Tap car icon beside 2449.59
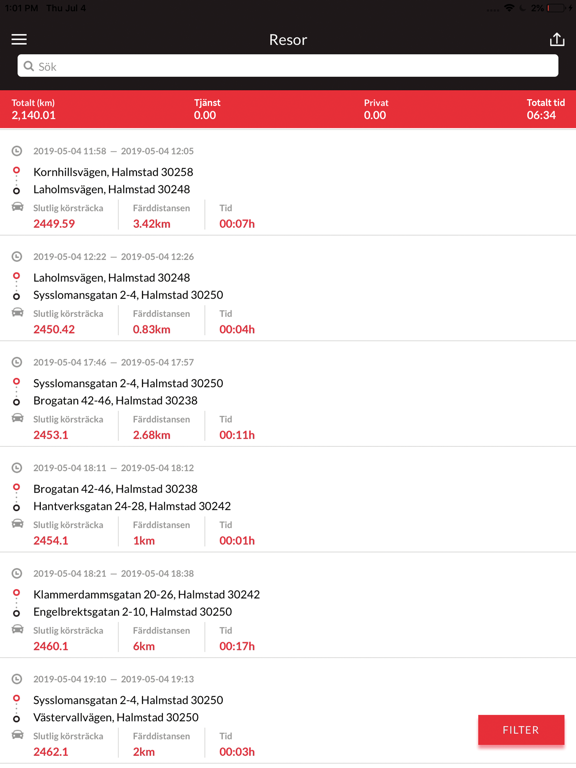 click(17, 207)
